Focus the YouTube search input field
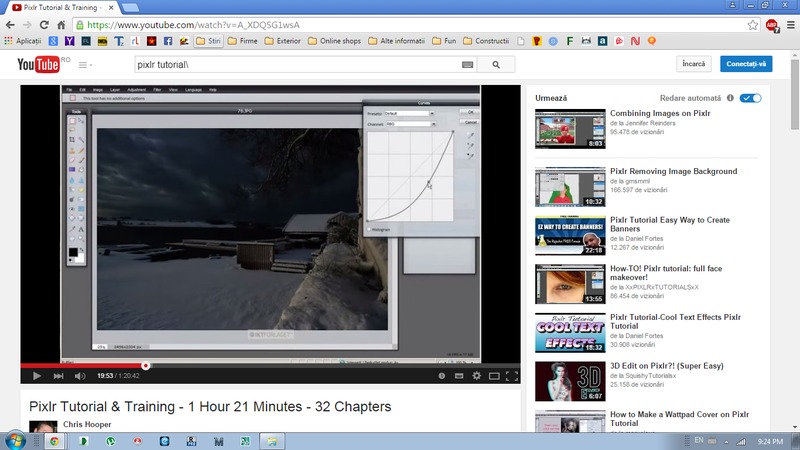 tap(296, 65)
